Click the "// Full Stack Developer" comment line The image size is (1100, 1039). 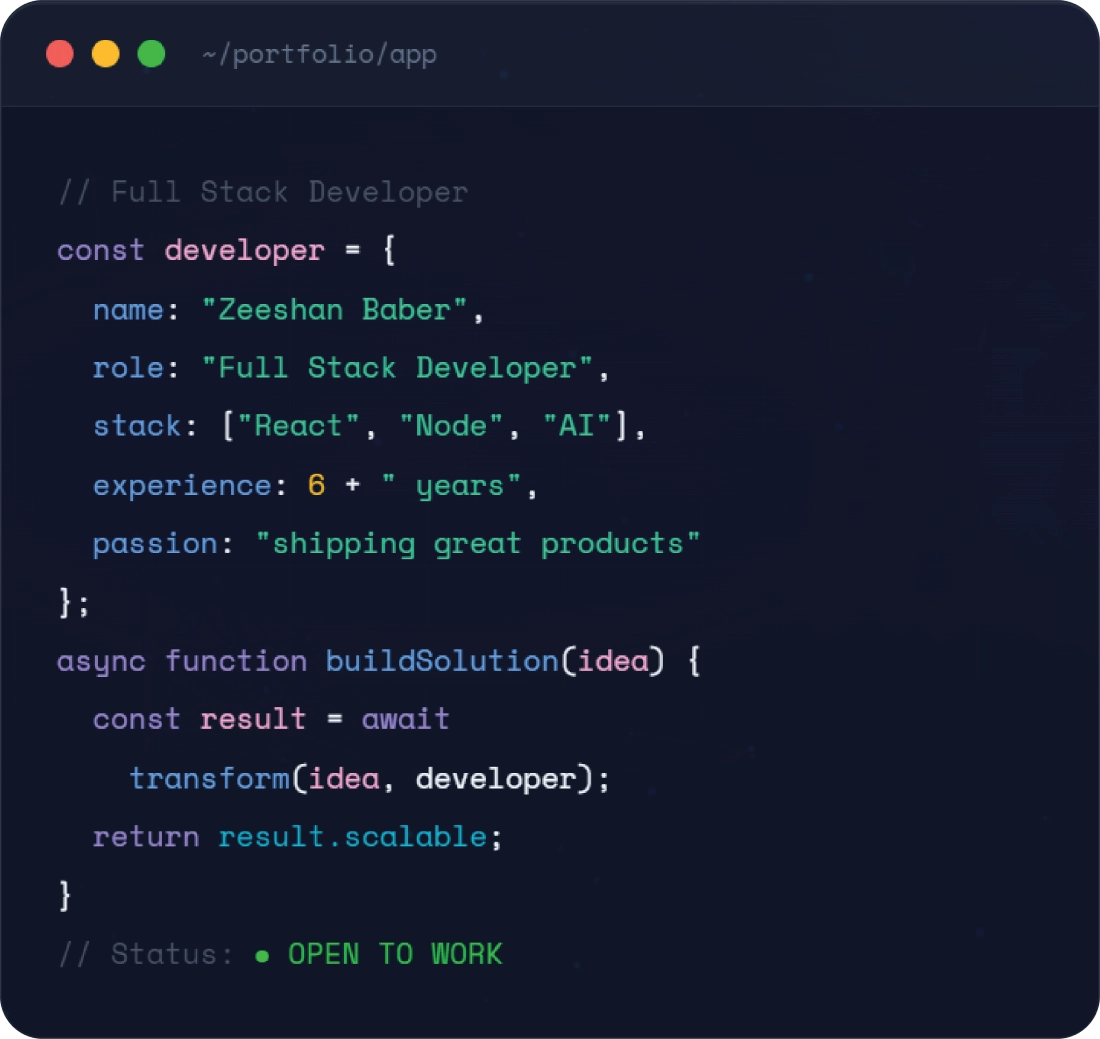pyautogui.click(x=263, y=192)
